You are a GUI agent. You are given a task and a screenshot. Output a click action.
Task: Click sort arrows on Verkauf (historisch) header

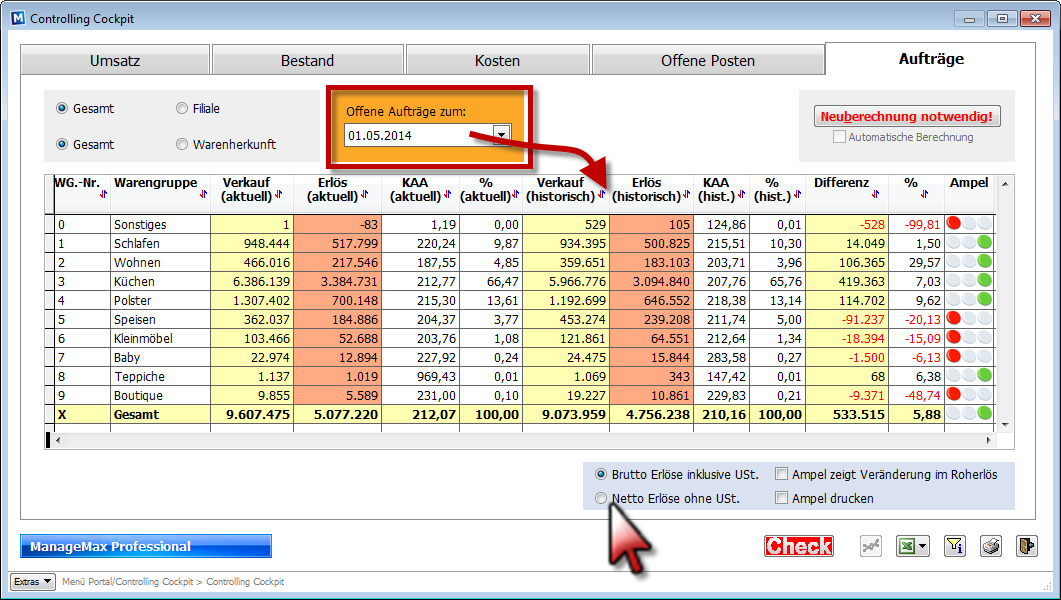(x=602, y=194)
